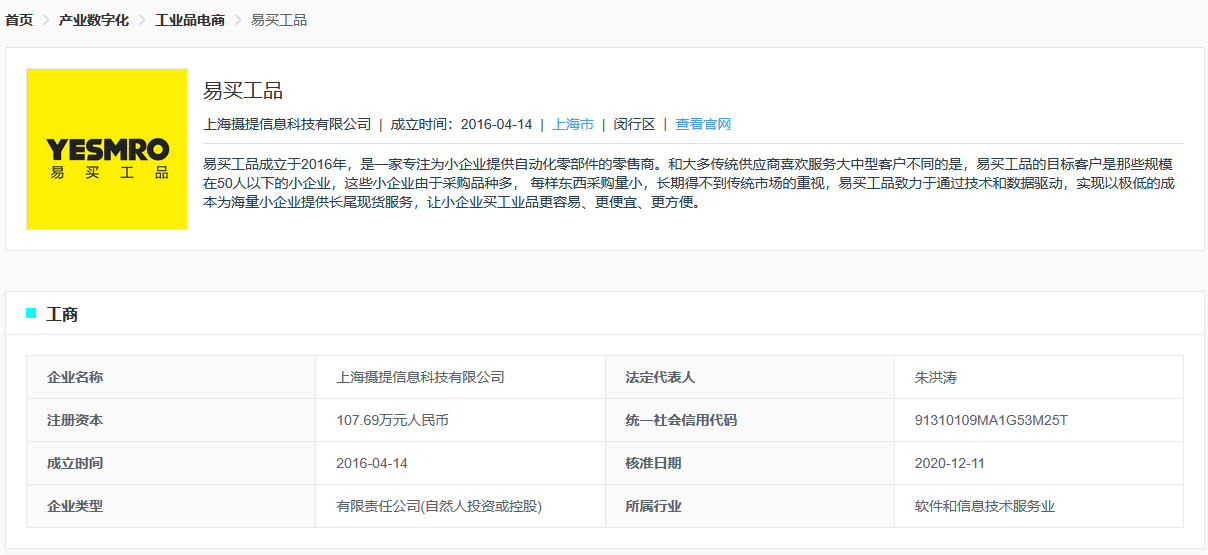This screenshot has width=1208, height=555.
Task: Click legal representative name 朱洪涛
Action: tap(936, 377)
